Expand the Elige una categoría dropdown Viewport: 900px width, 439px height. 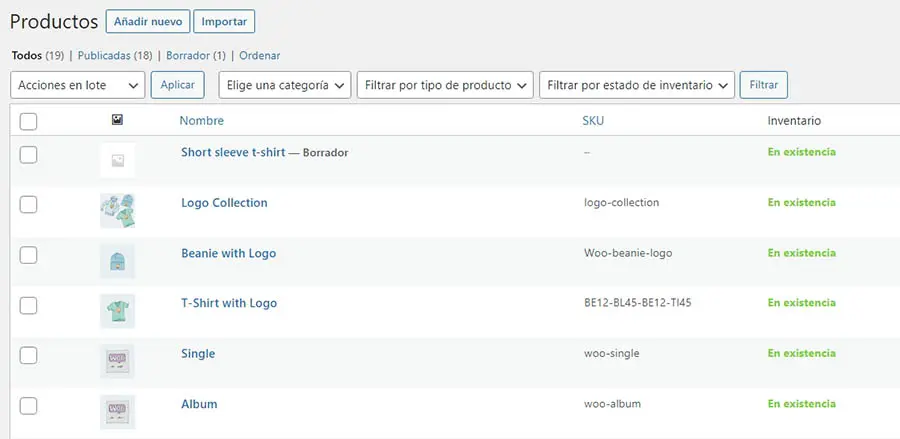click(x=284, y=85)
